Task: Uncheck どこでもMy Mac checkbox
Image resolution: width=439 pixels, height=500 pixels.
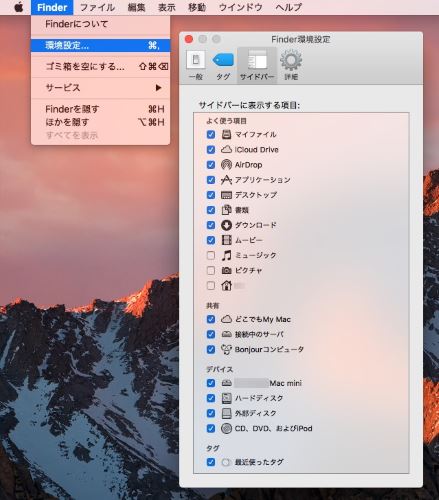Action: [211, 319]
